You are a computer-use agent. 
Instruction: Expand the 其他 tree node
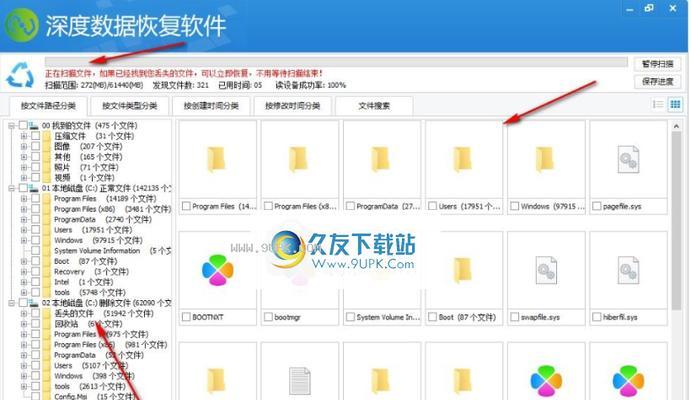[x=24, y=157]
